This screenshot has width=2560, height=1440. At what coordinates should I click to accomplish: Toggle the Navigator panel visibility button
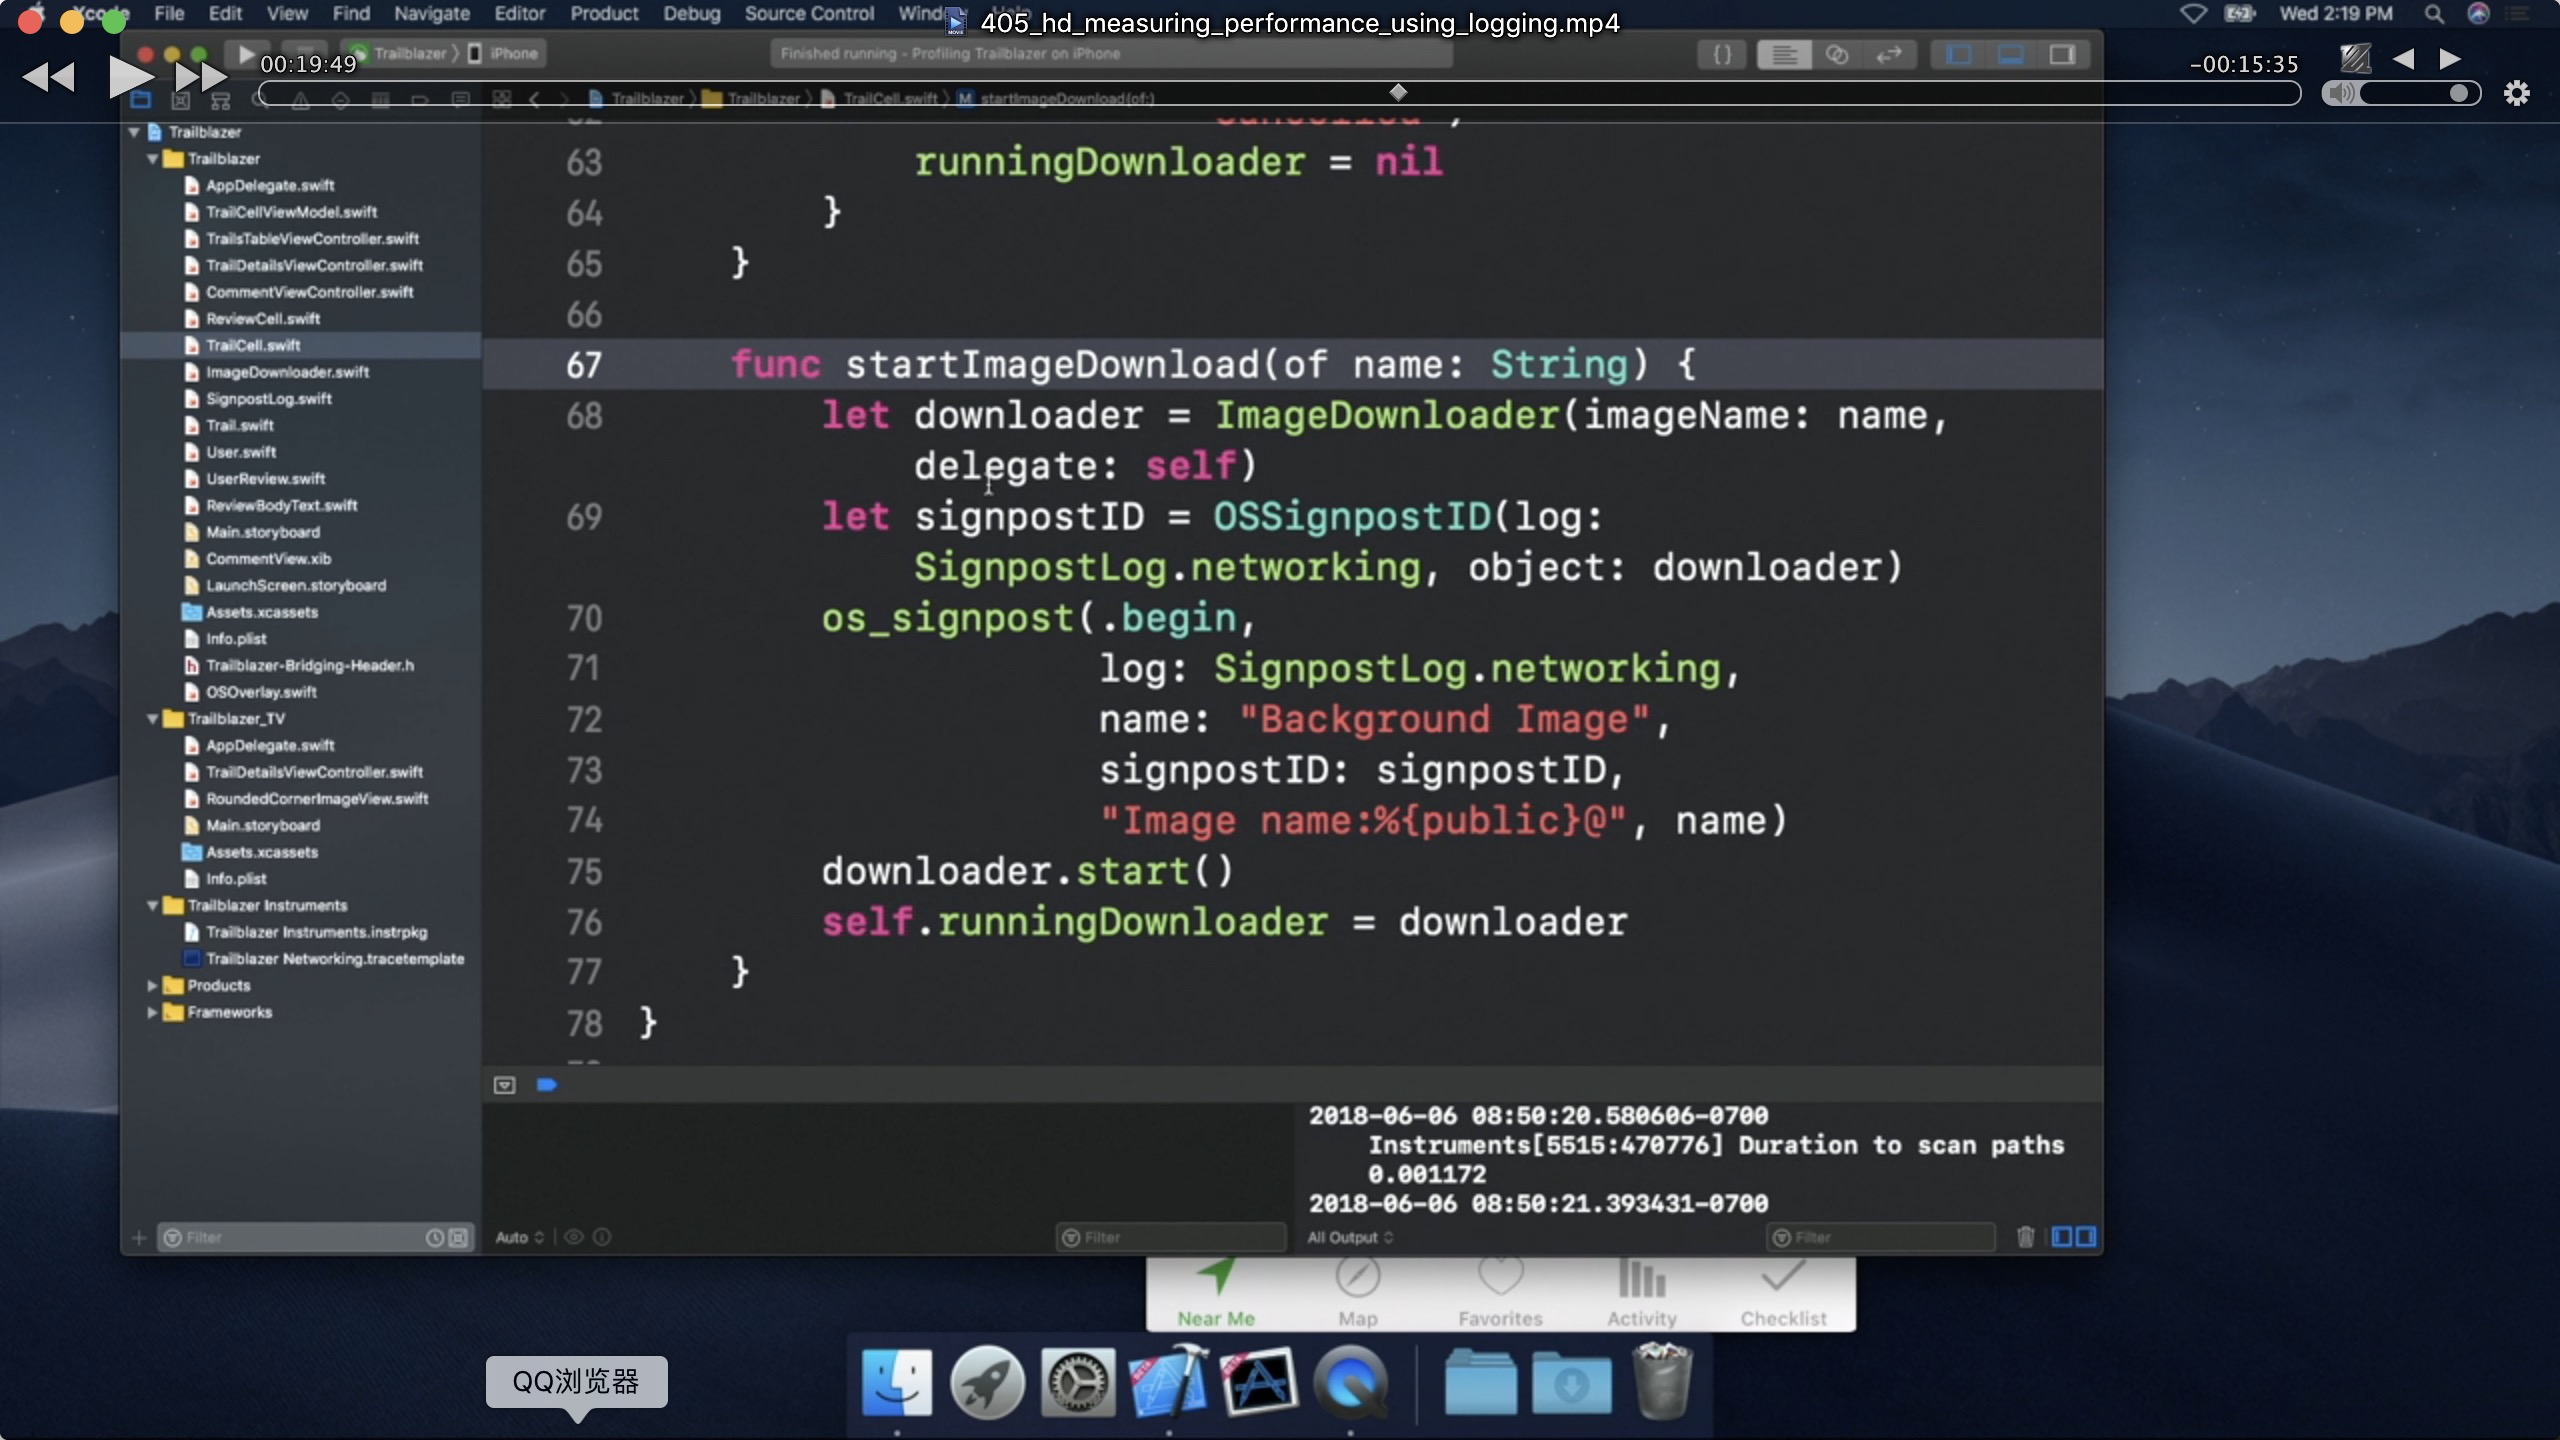coord(1959,55)
